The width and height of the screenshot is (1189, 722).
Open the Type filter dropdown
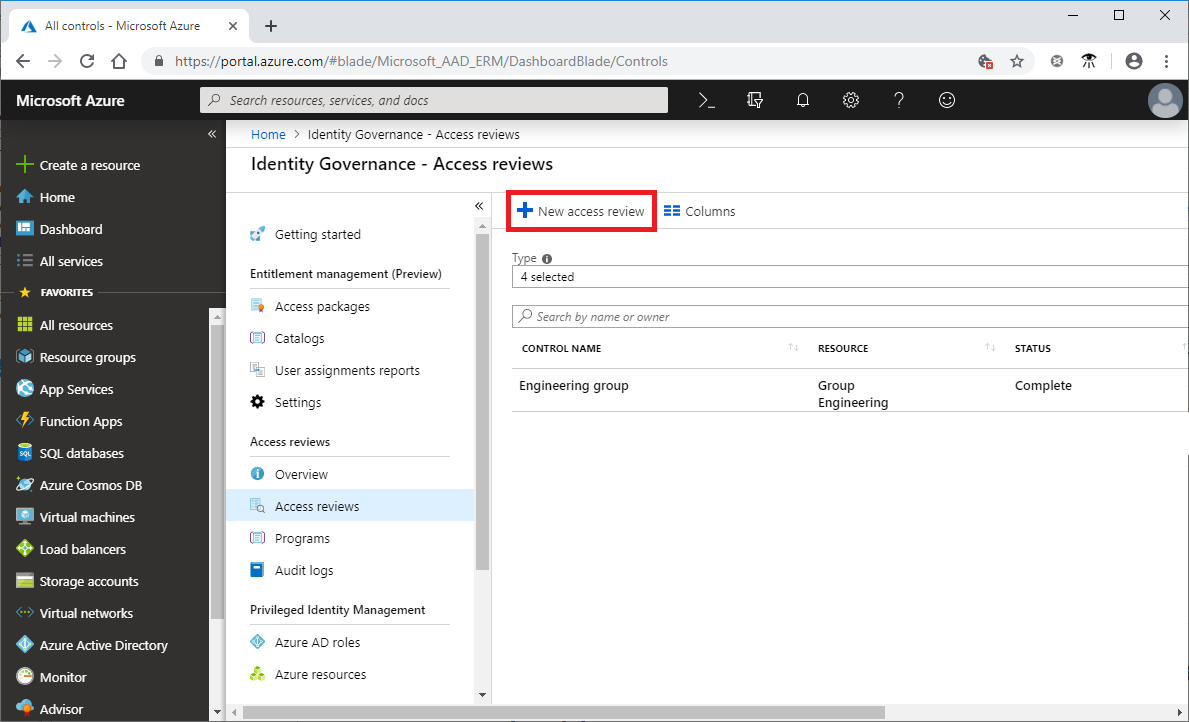[x=850, y=277]
